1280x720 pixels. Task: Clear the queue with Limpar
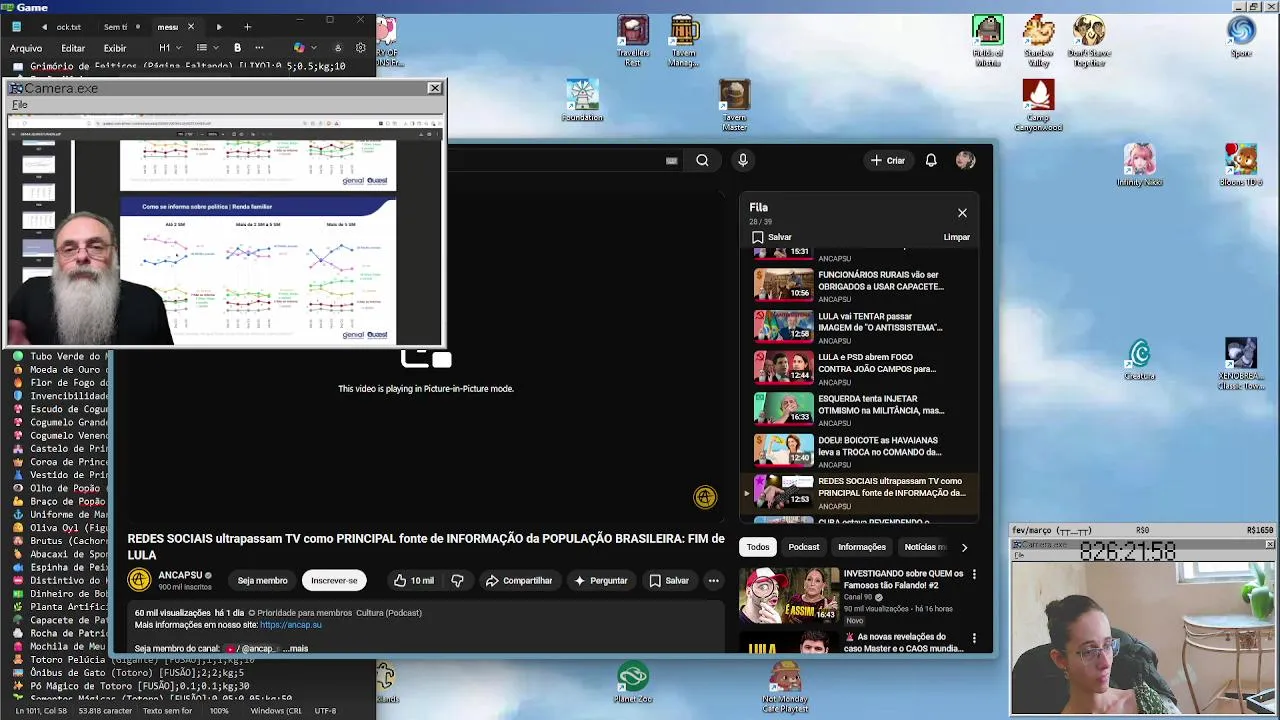956,237
